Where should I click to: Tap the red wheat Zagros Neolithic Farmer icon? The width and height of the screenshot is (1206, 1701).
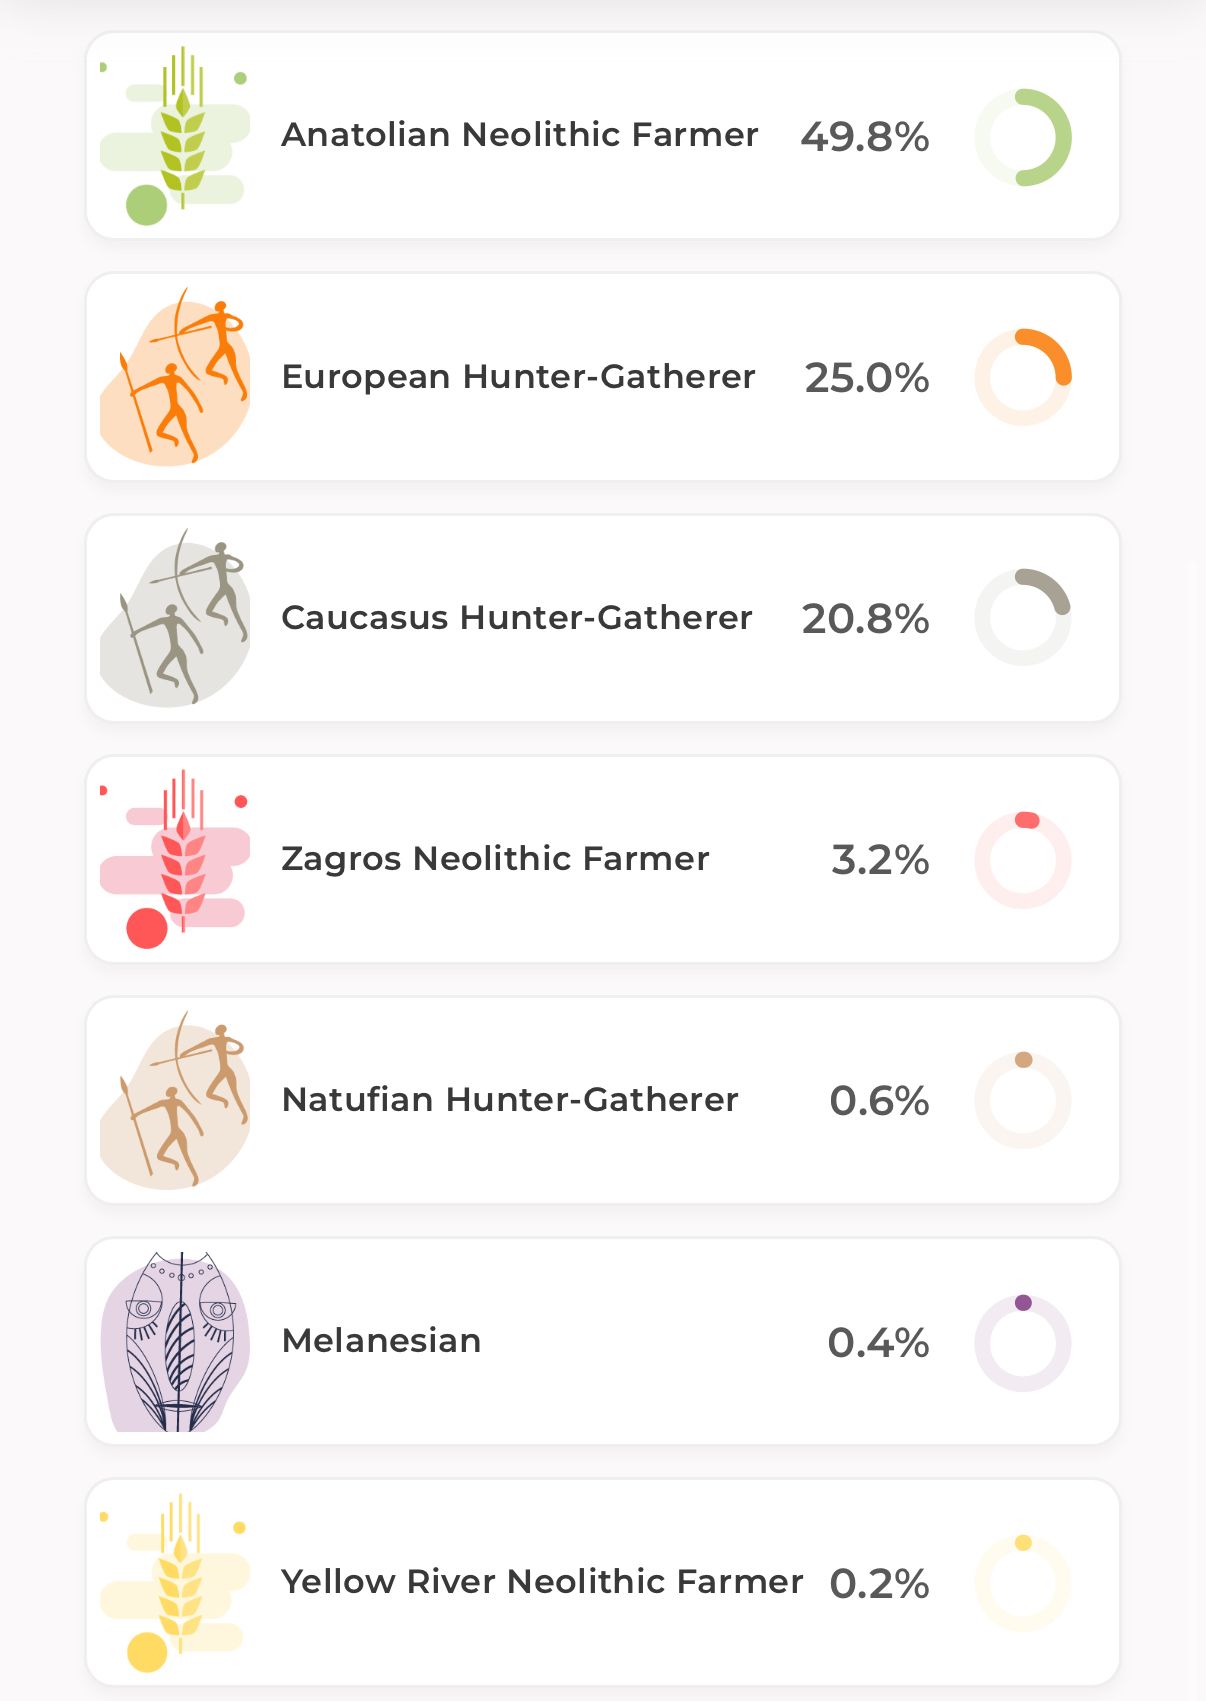tap(175, 859)
